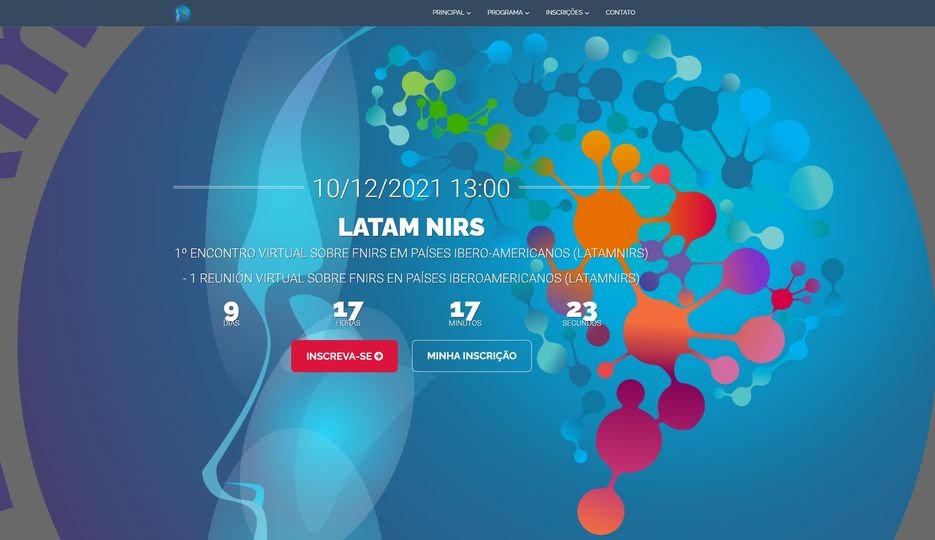Expand the Programa dropdown chevron
935x540 pixels.
(527, 13)
